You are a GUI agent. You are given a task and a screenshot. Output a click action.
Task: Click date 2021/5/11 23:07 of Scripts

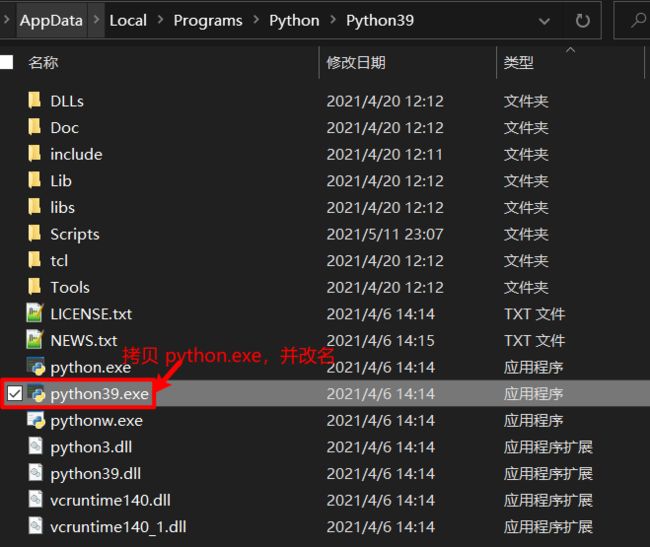(x=385, y=234)
